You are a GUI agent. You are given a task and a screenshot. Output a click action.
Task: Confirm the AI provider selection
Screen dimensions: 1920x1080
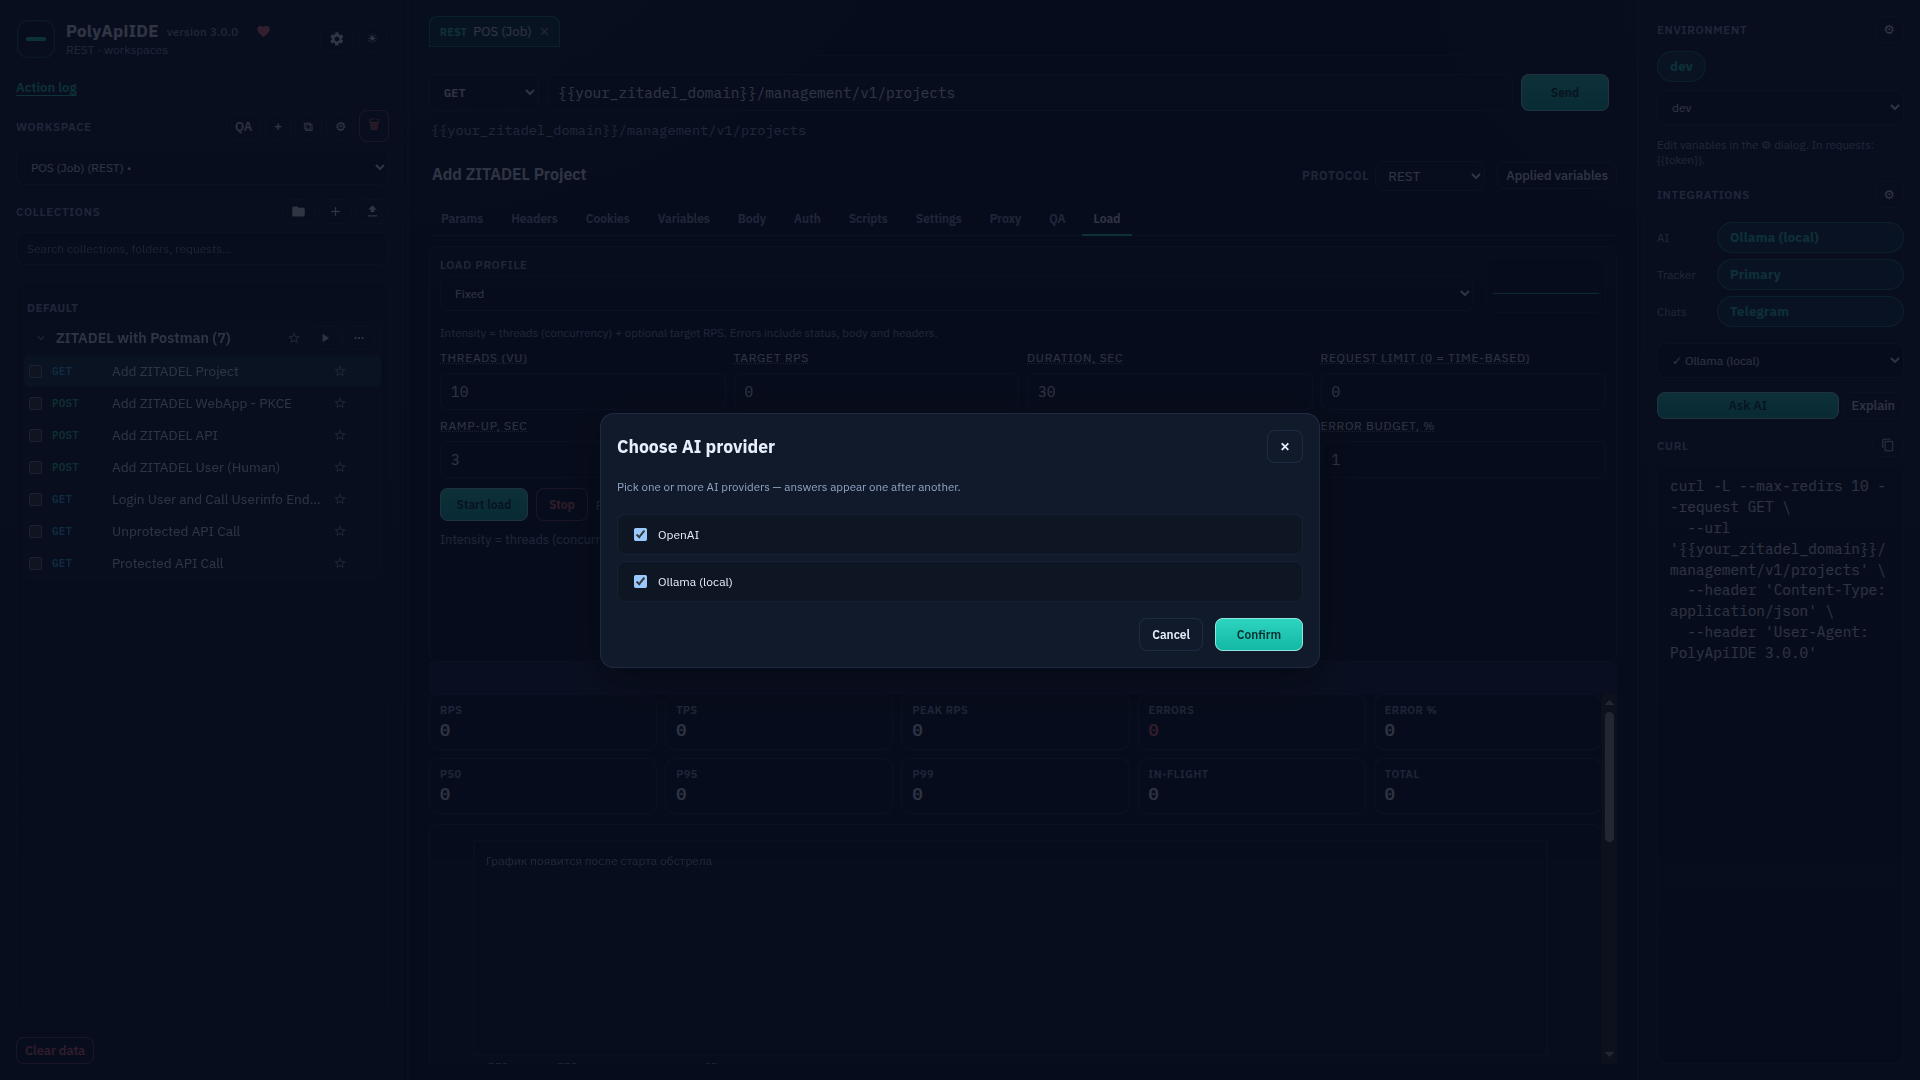pos(1258,635)
